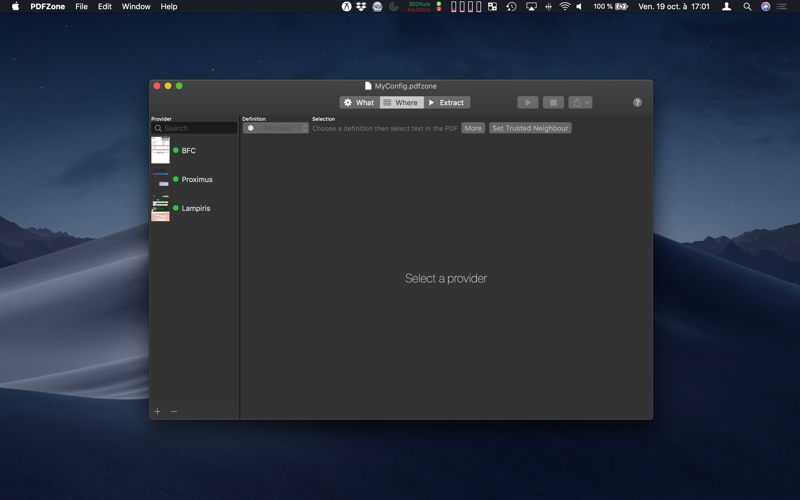Switch to the Extract tab

(x=447, y=103)
